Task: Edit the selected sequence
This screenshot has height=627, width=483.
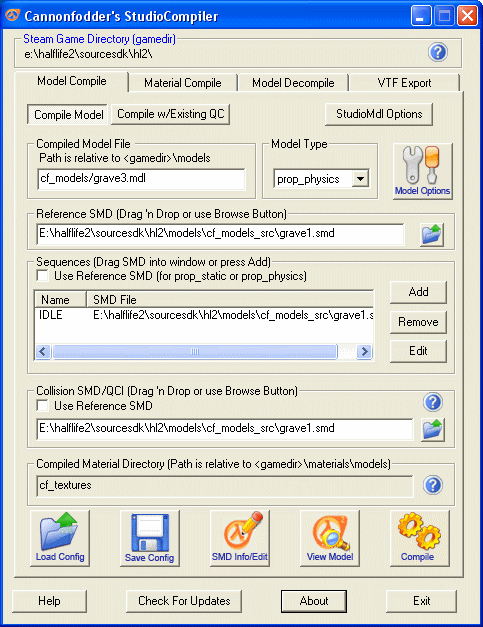Action: pyautogui.click(x=418, y=351)
